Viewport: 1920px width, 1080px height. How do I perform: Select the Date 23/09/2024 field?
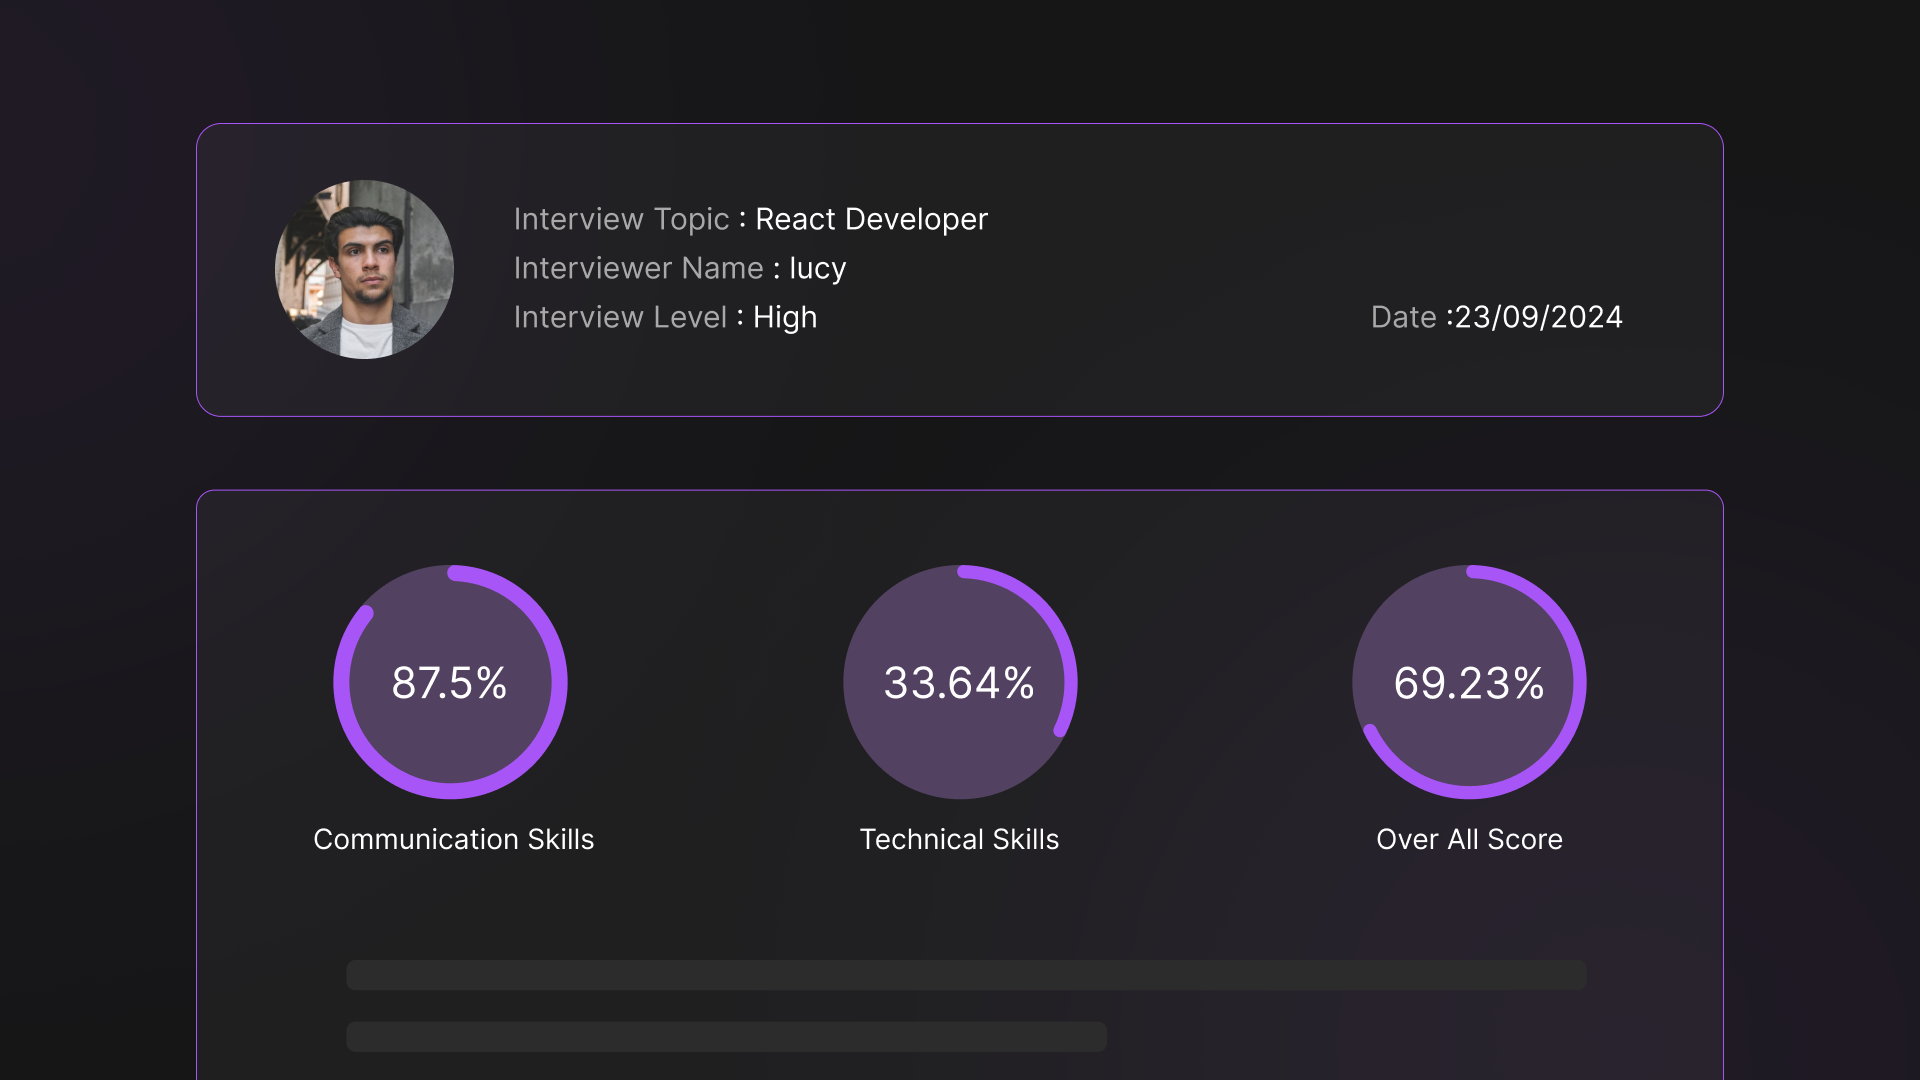(1497, 317)
